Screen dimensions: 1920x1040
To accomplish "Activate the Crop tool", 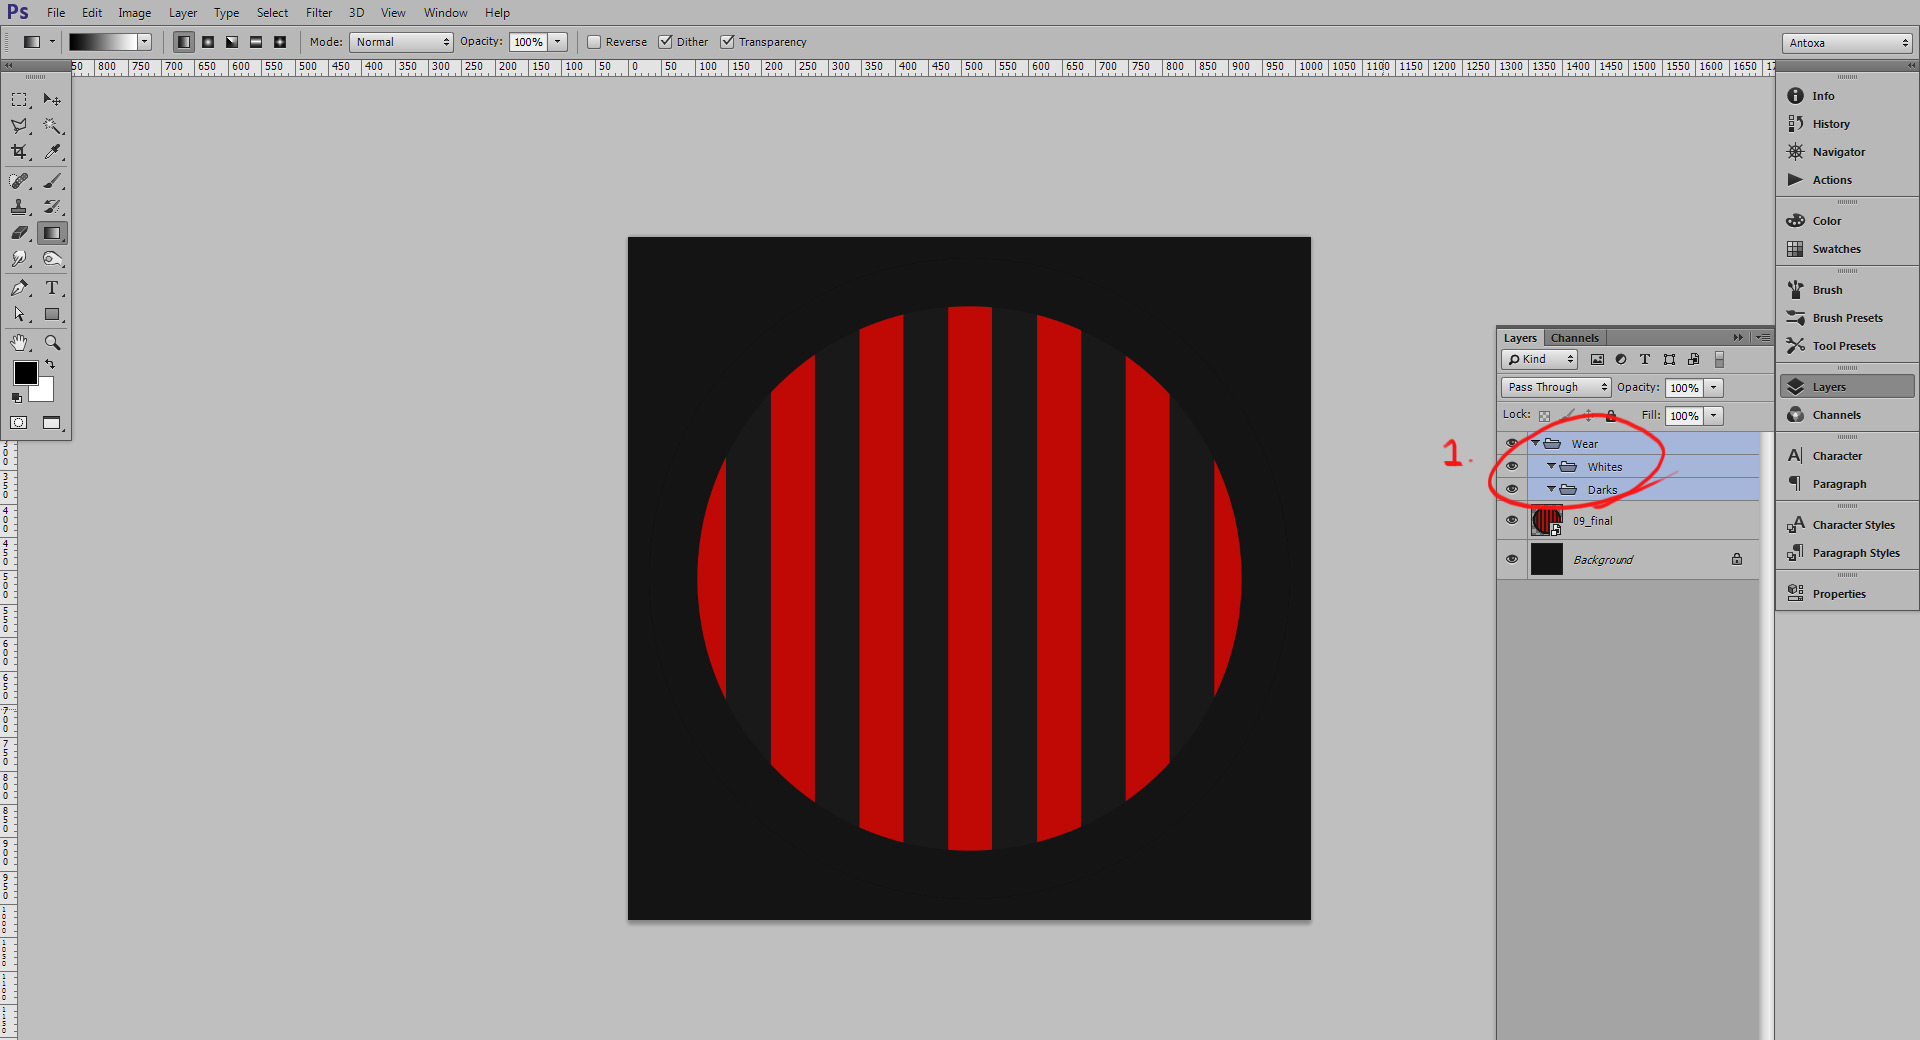I will 20,152.
